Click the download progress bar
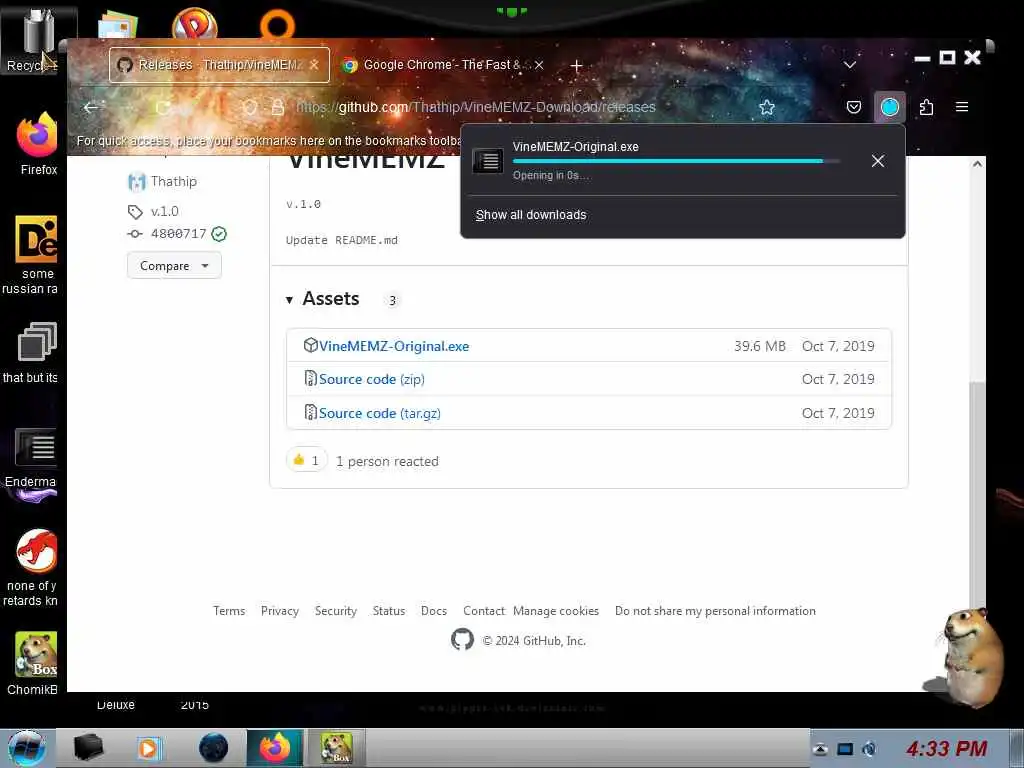The image size is (1024, 768). [x=677, y=161]
